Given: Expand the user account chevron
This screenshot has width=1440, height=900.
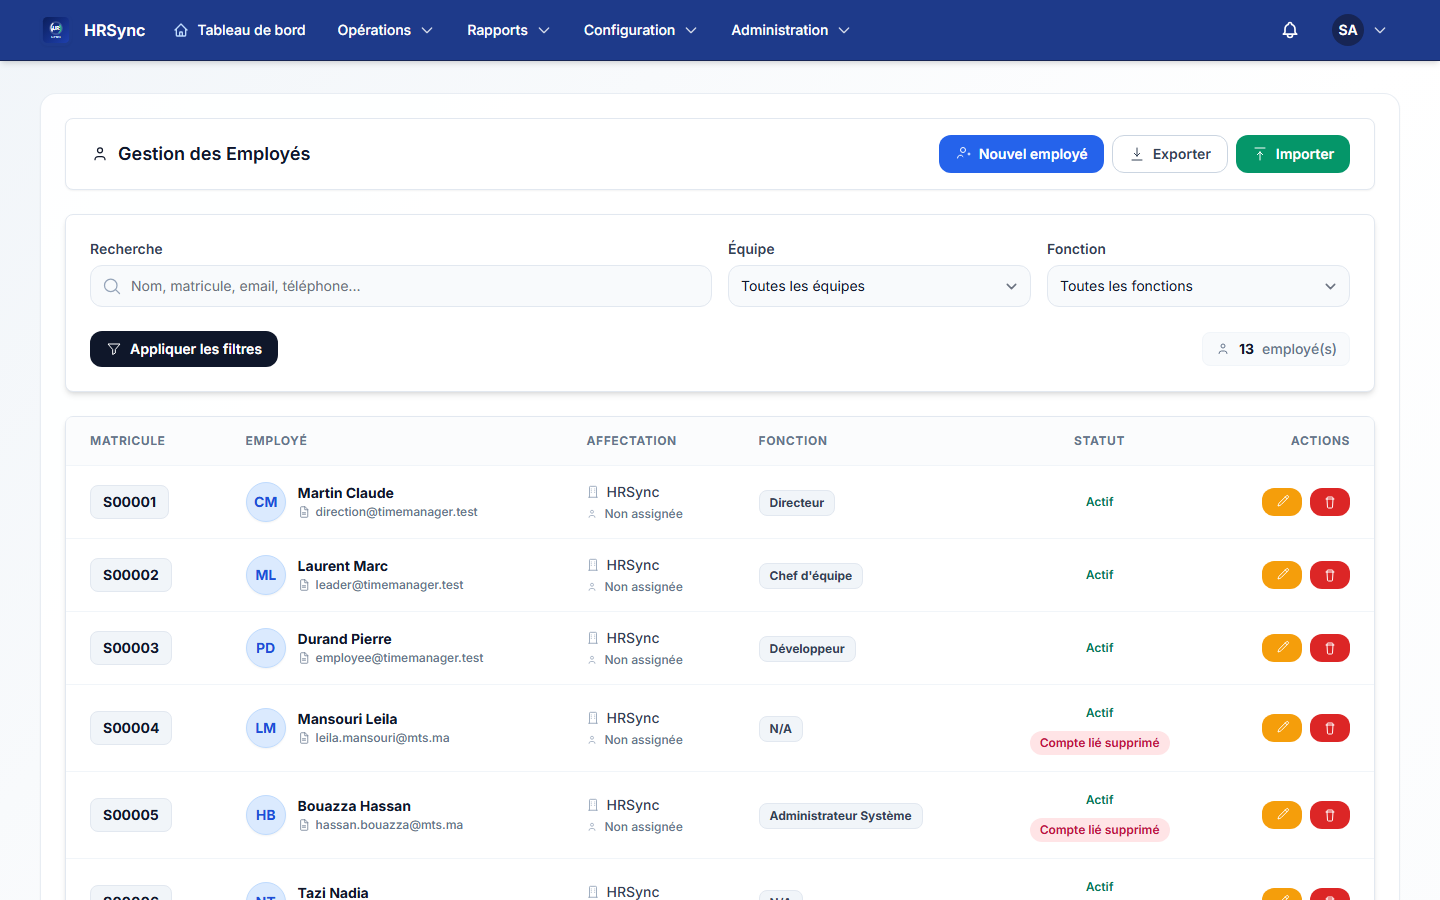Looking at the screenshot, I should (1380, 30).
